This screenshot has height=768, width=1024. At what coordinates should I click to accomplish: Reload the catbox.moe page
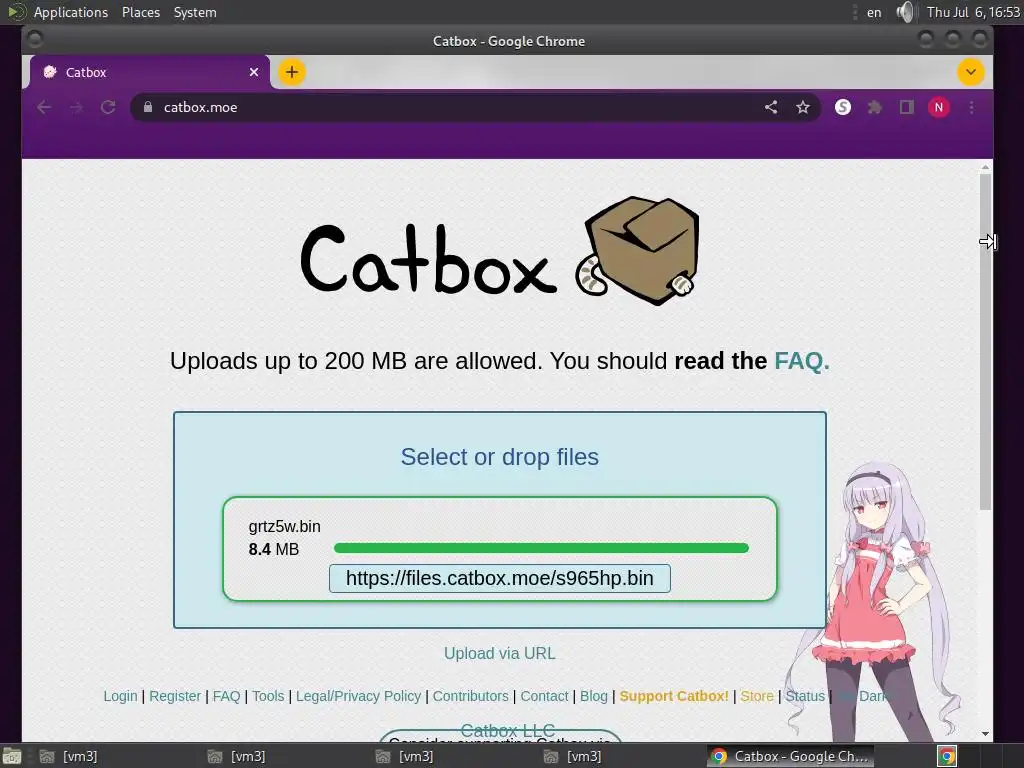(x=108, y=107)
